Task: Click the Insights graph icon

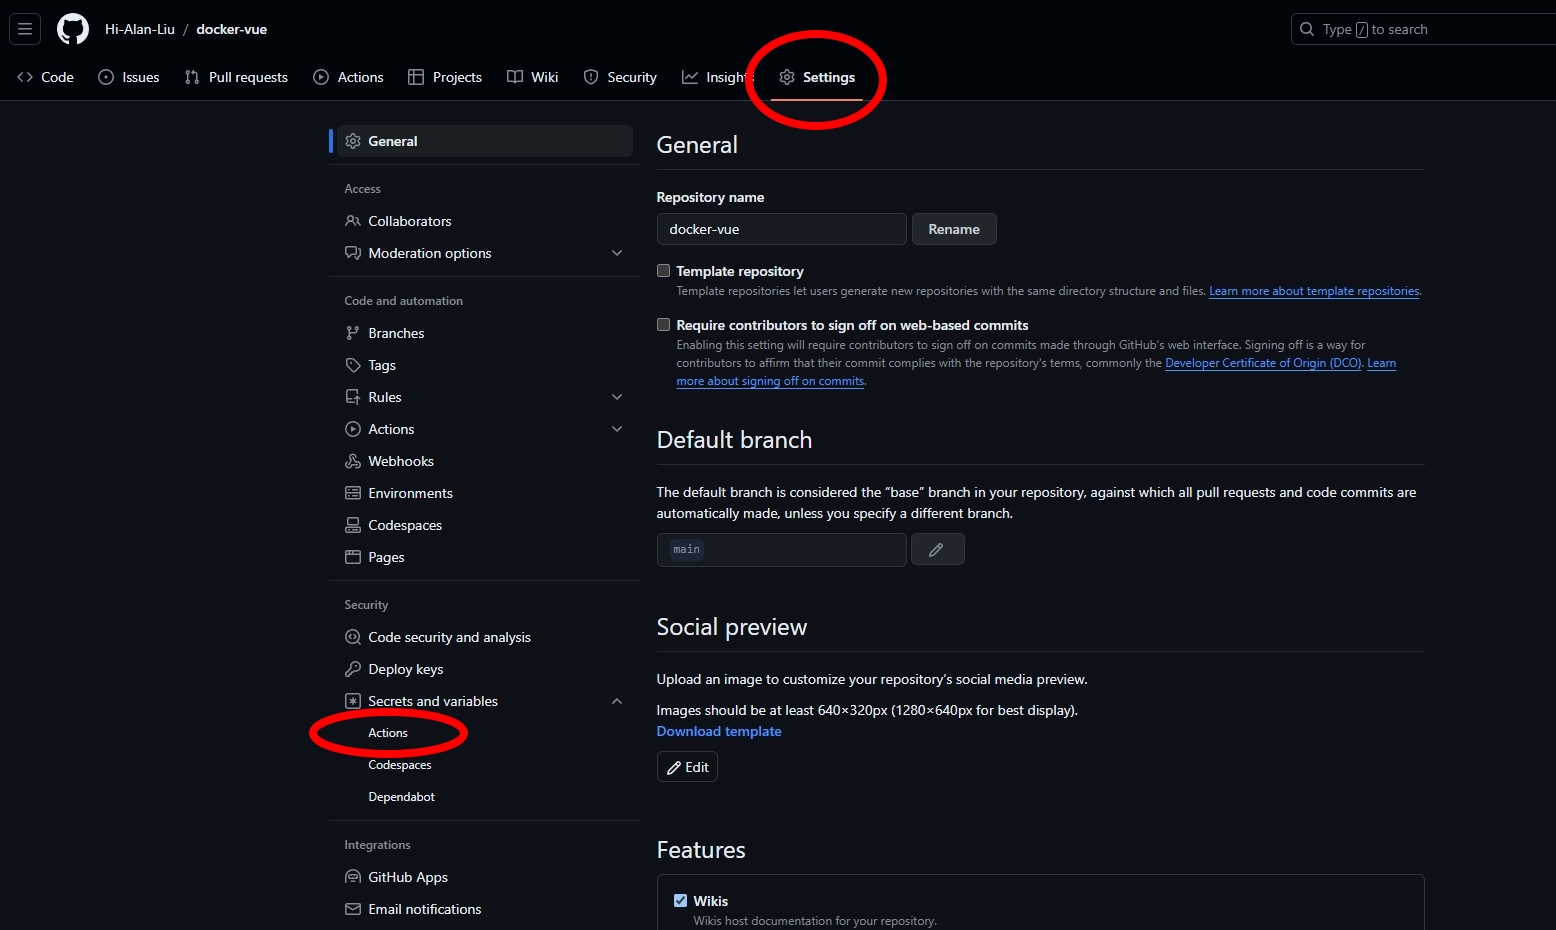Action: (690, 77)
